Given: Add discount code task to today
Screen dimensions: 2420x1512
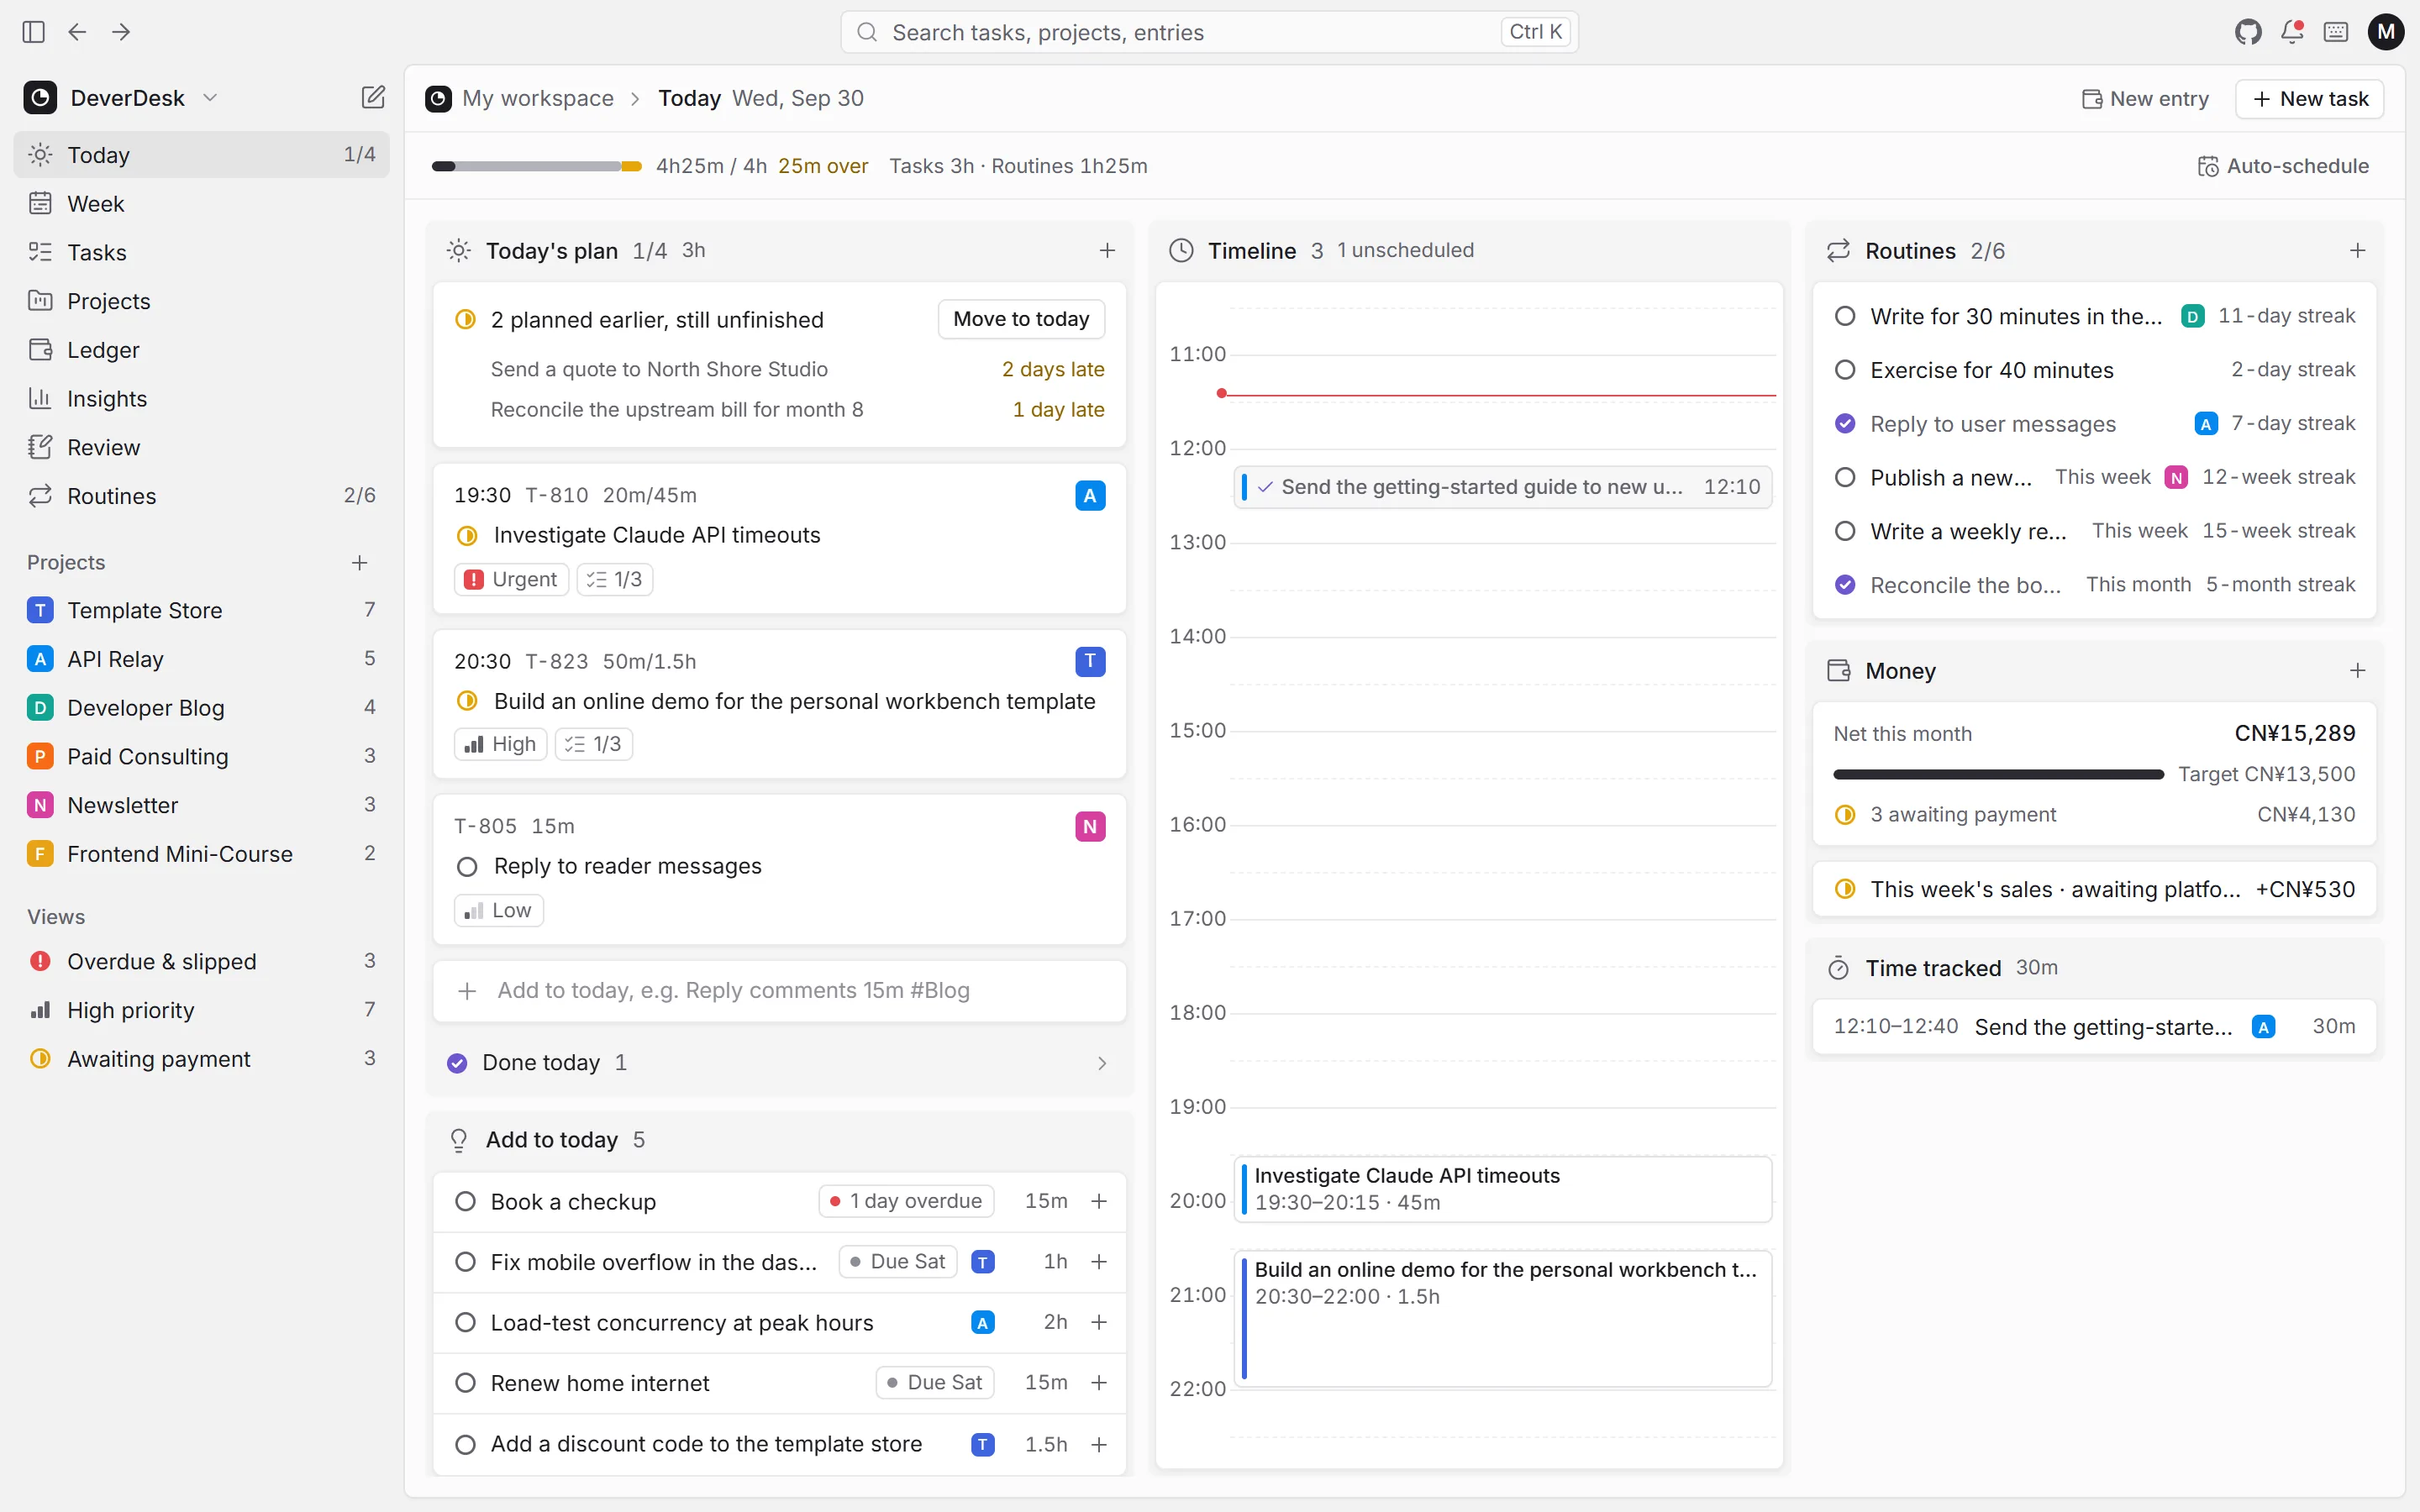Looking at the screenshot, I should pos(1099,1444).
